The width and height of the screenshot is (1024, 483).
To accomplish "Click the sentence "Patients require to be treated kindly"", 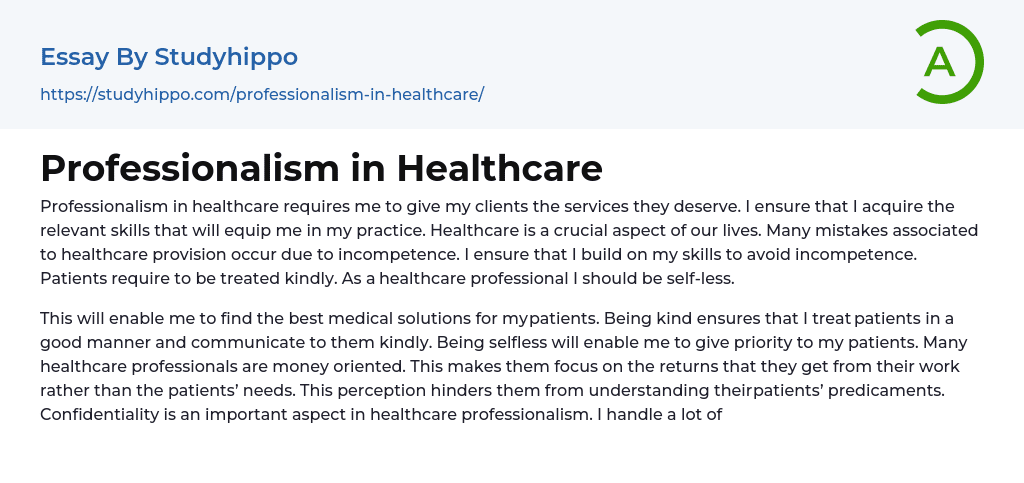I will point(188,278).
